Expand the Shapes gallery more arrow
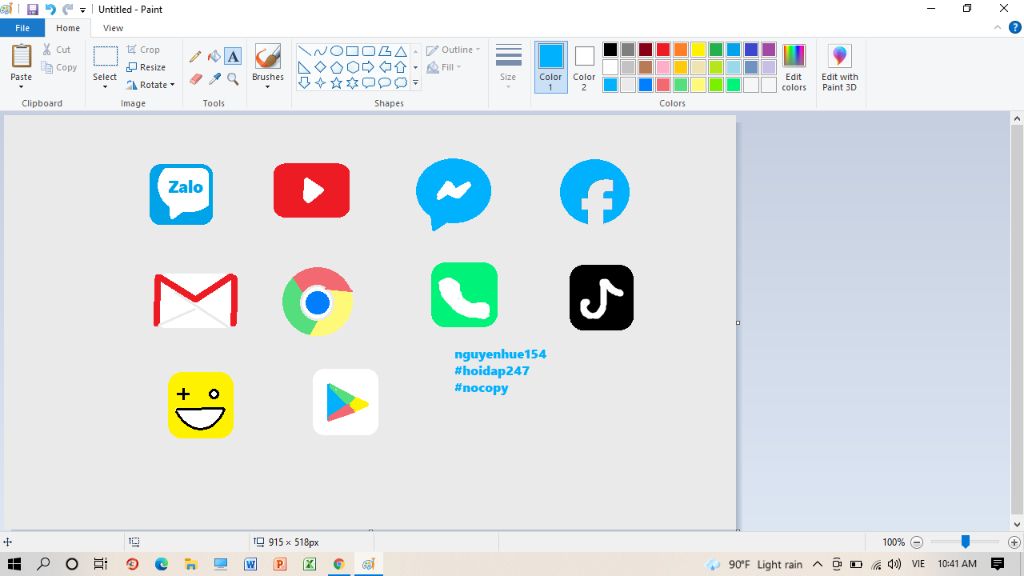Screen dimensions: 1024x576 415,83
